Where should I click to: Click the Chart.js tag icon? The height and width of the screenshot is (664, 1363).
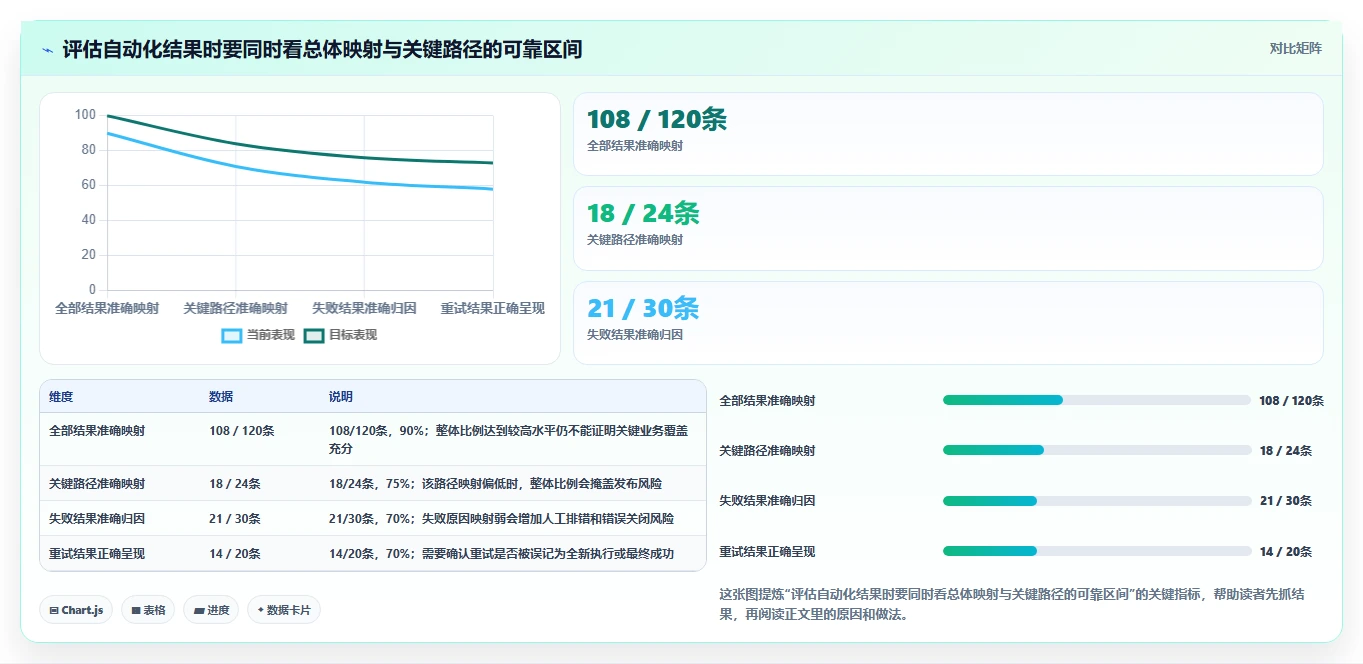click(x=54, y=610)
